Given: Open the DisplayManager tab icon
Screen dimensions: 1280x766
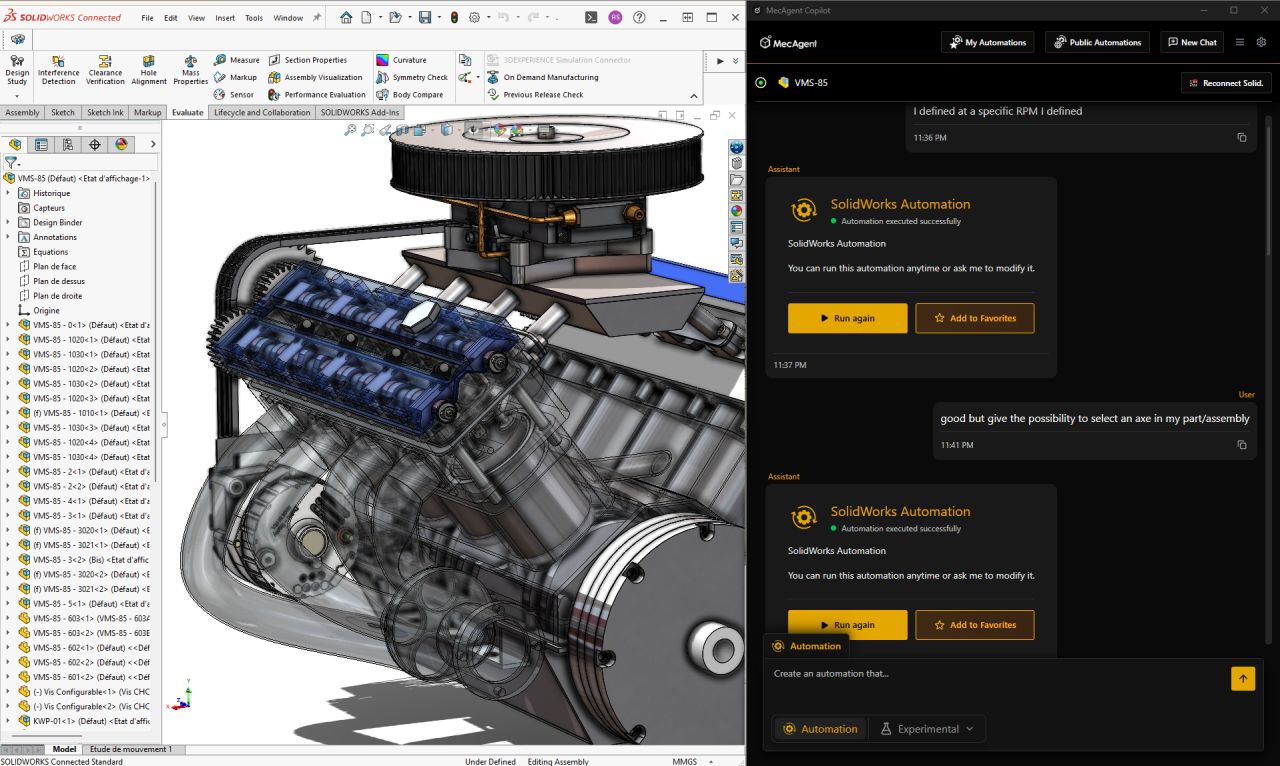Looking at the screenshot, I should point(121,144).
